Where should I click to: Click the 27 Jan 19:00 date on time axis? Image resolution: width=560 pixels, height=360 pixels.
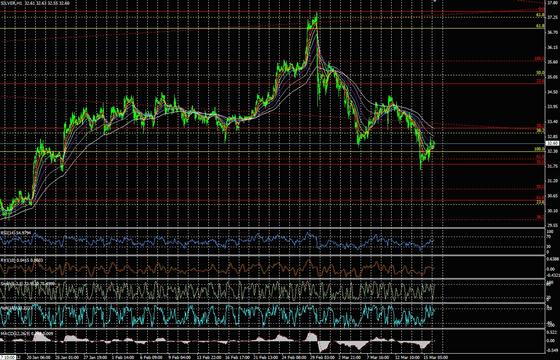point(94,357)
